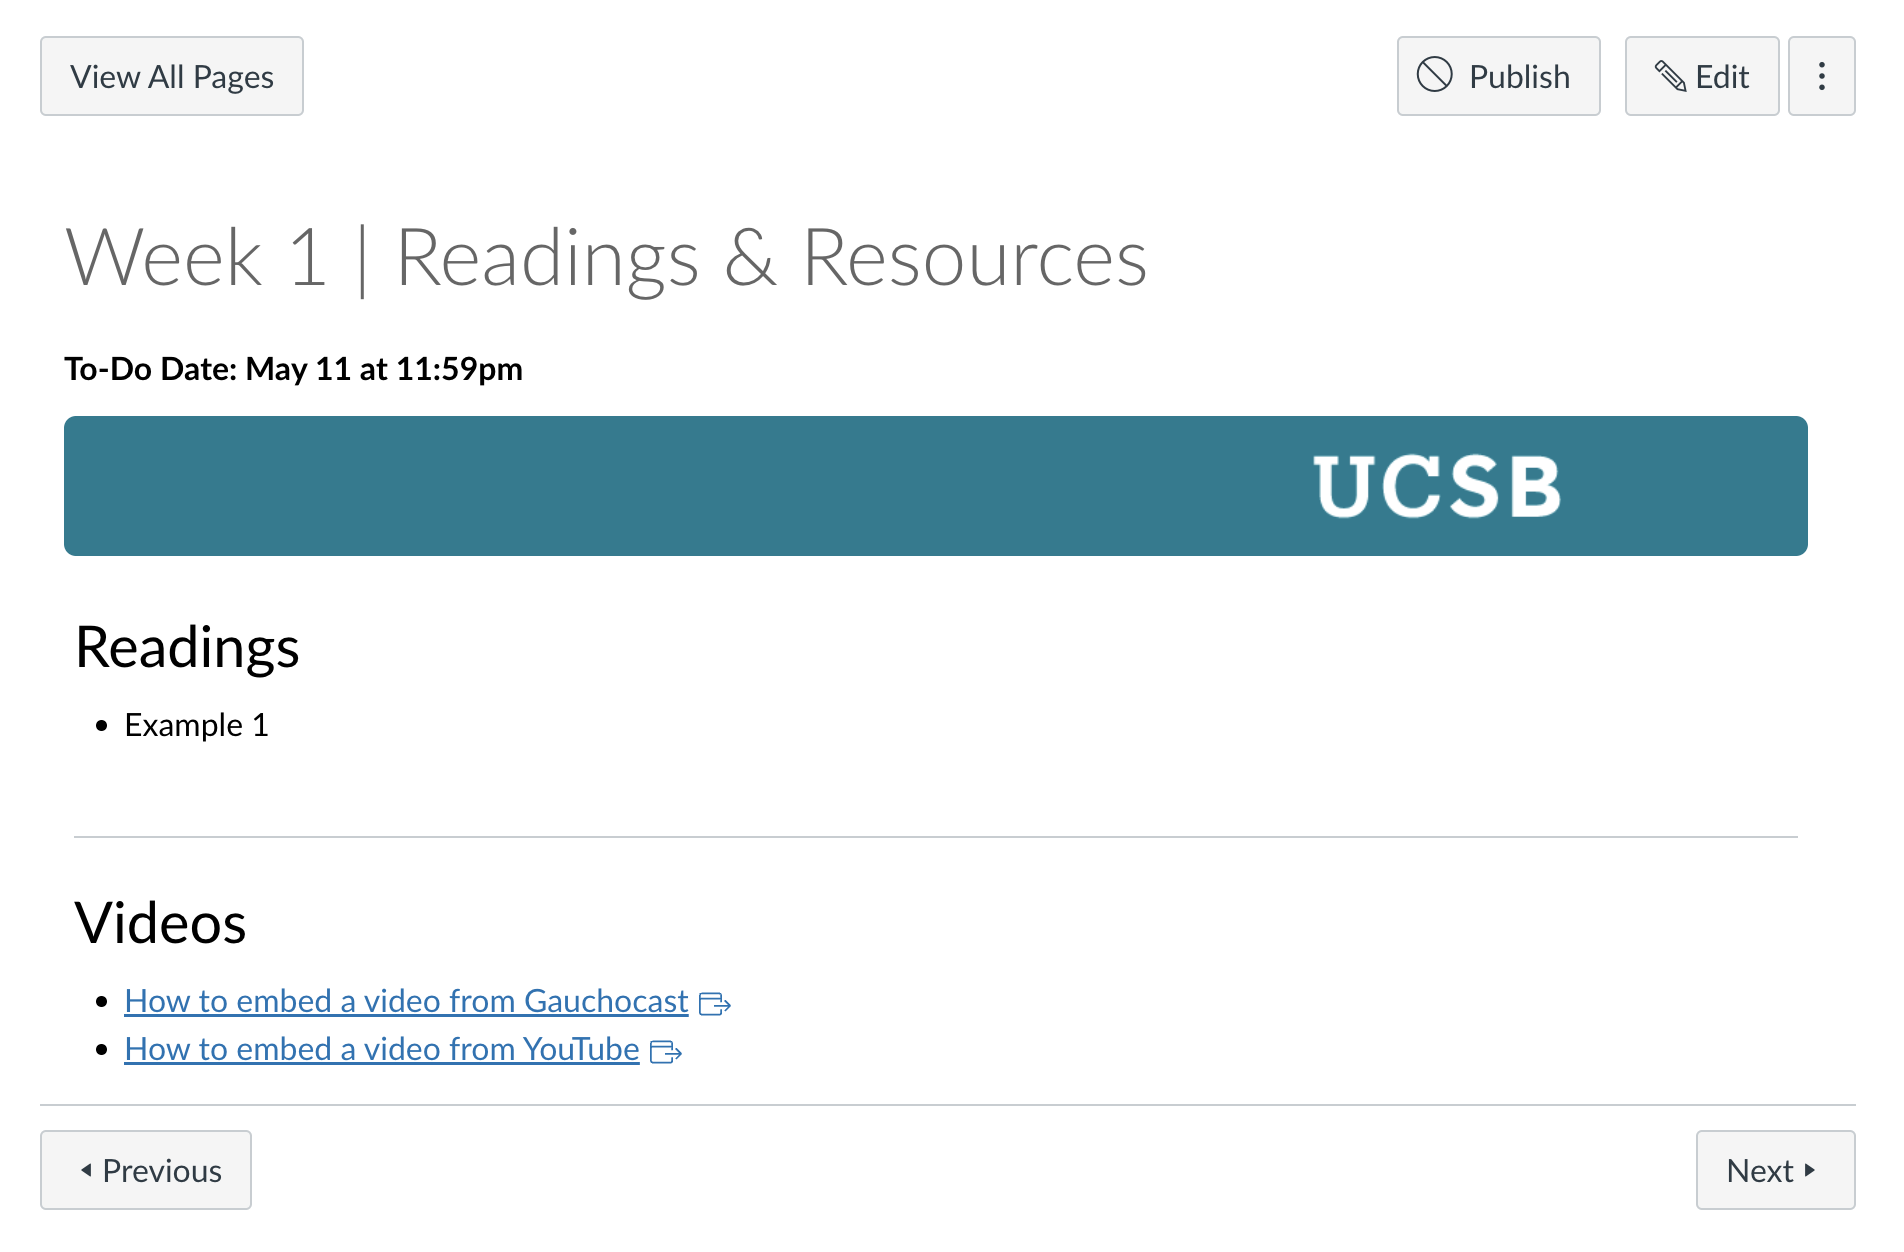
Task: Click the Edit label text
Action: (x=1722, y=76)
